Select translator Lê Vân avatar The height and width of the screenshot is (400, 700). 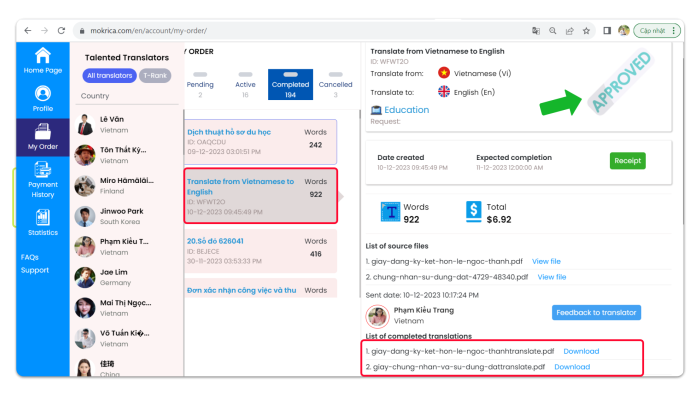(x=87, y=123)
